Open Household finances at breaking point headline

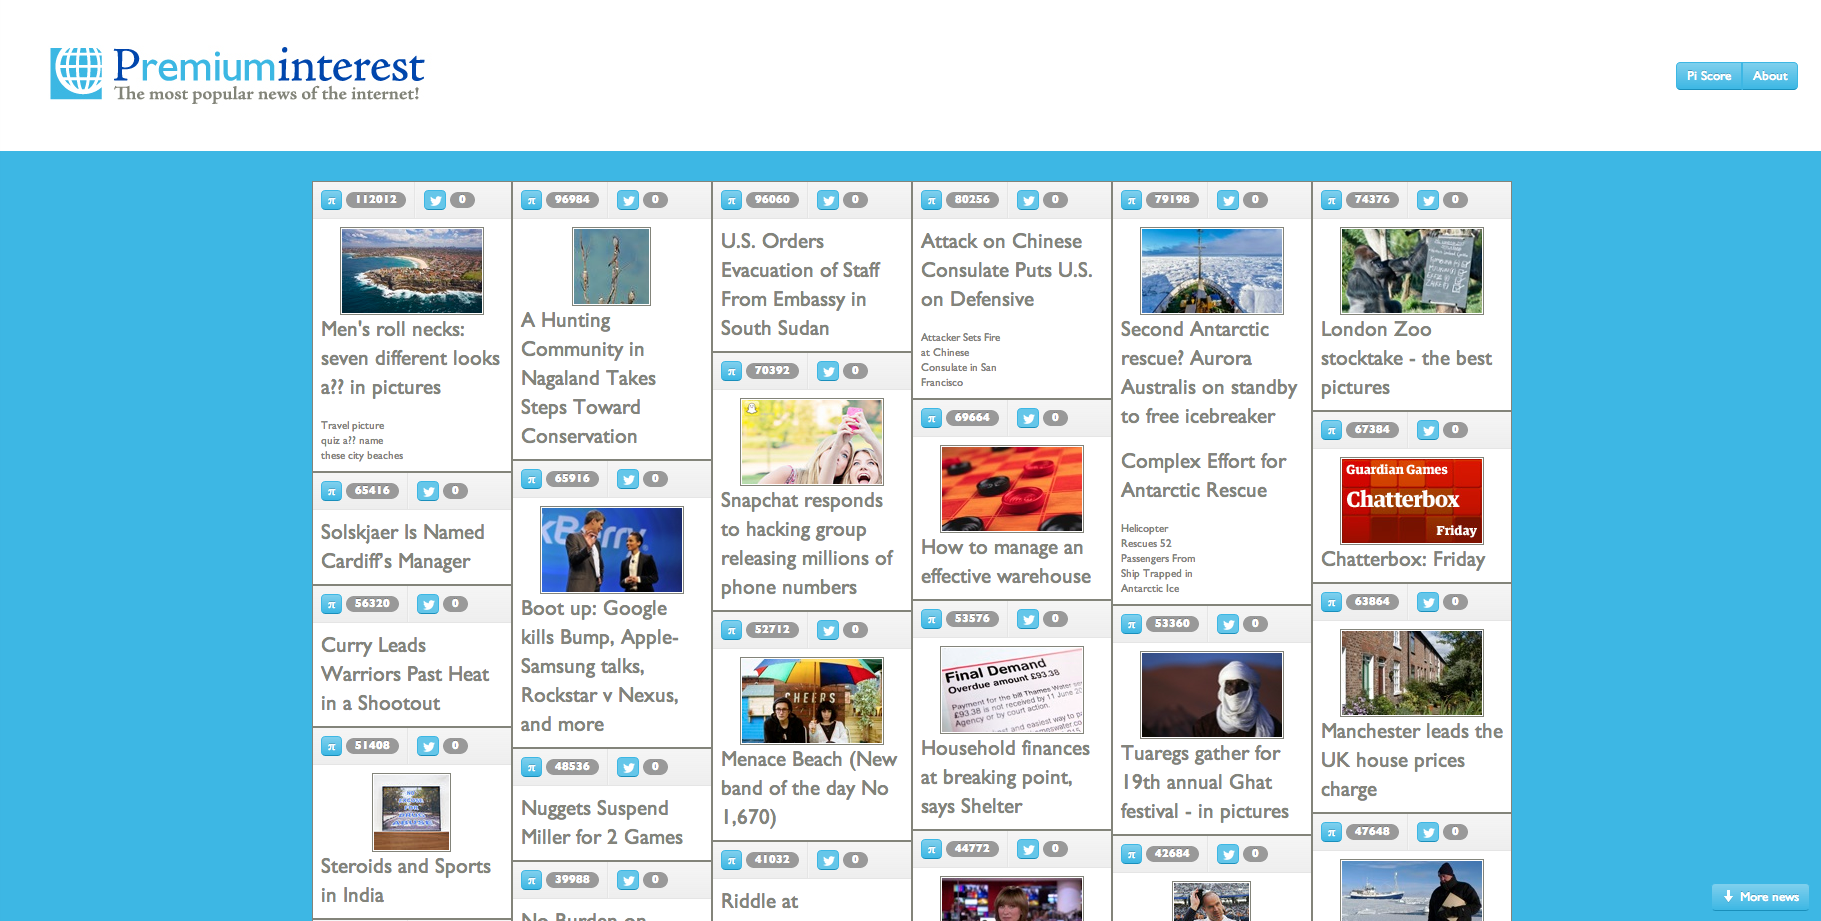[1005, 777]
